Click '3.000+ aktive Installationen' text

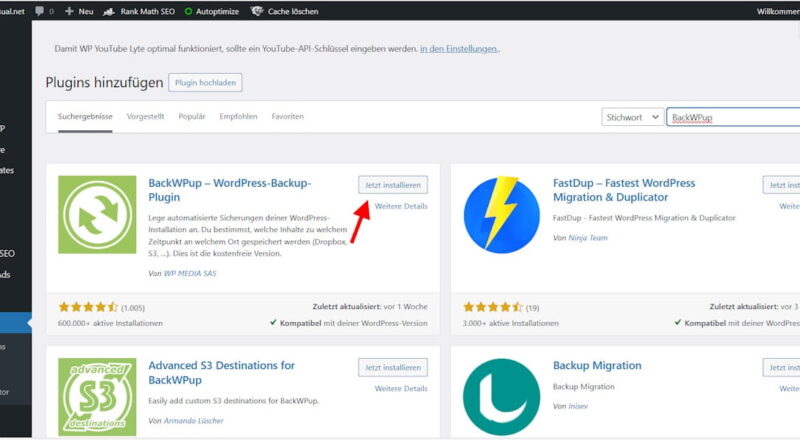(x=511, y=323)
